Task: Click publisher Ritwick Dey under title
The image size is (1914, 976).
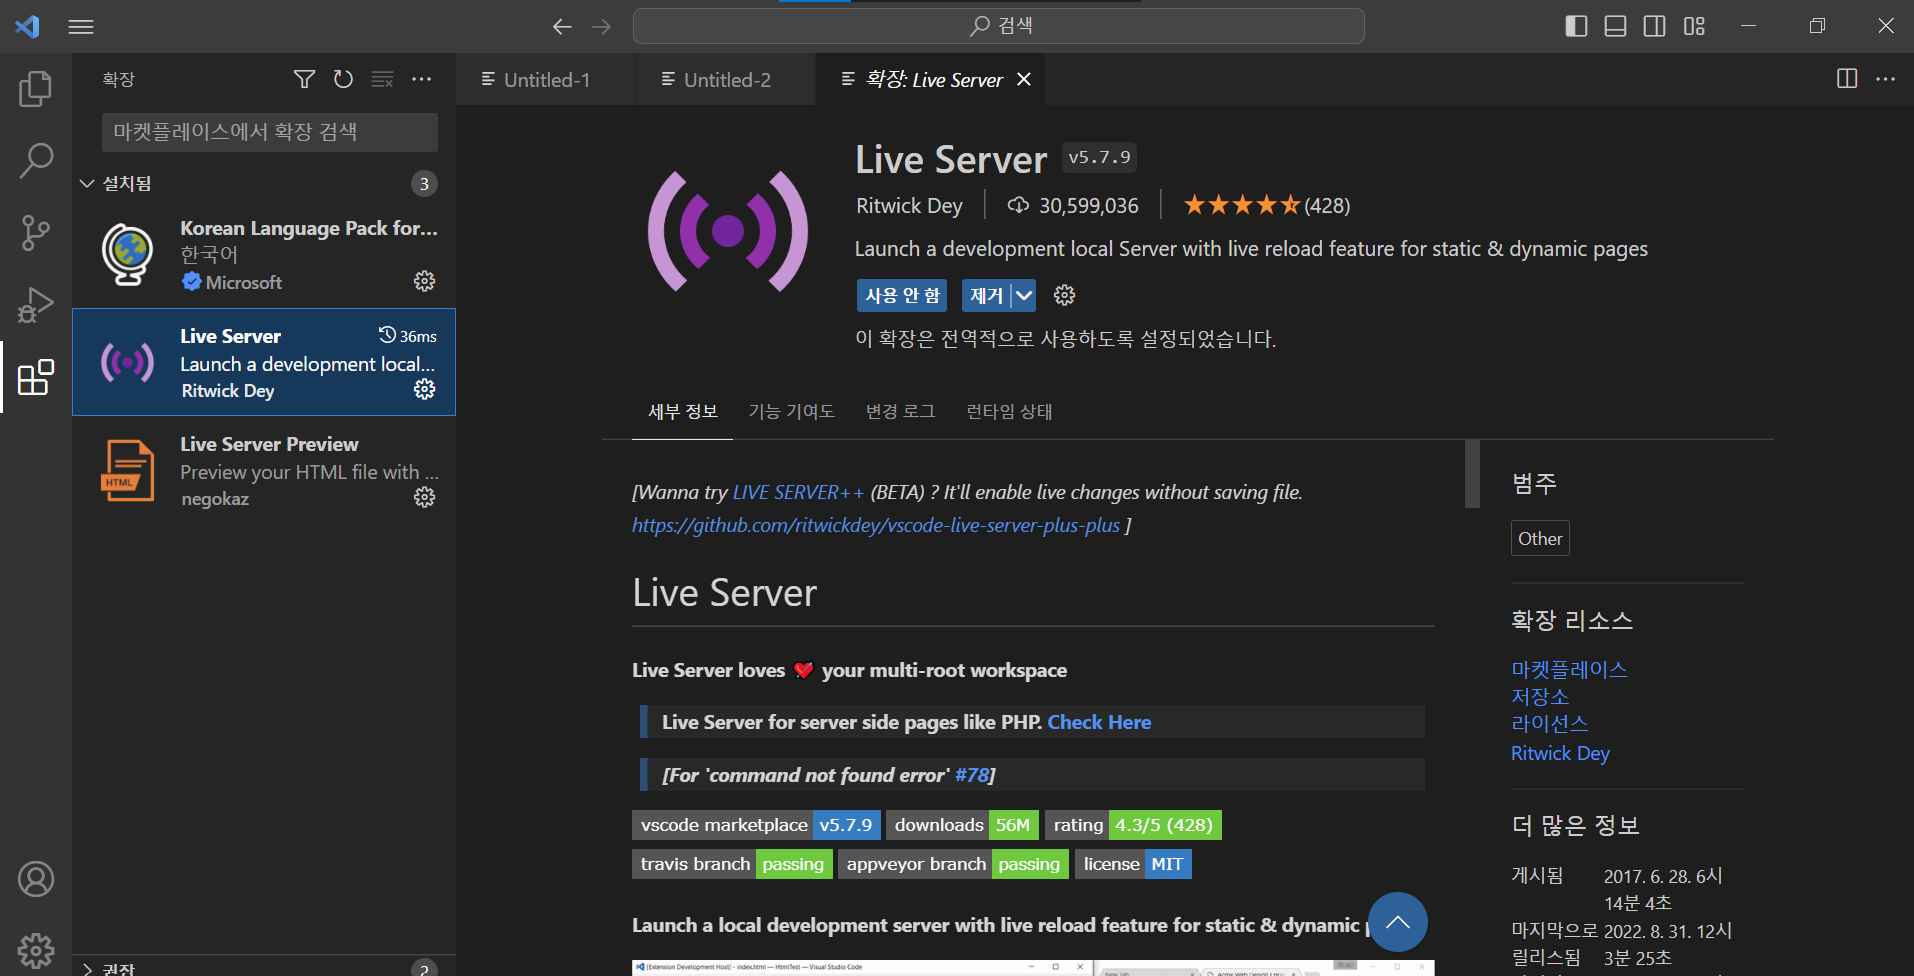Action: tap(909, 205)
